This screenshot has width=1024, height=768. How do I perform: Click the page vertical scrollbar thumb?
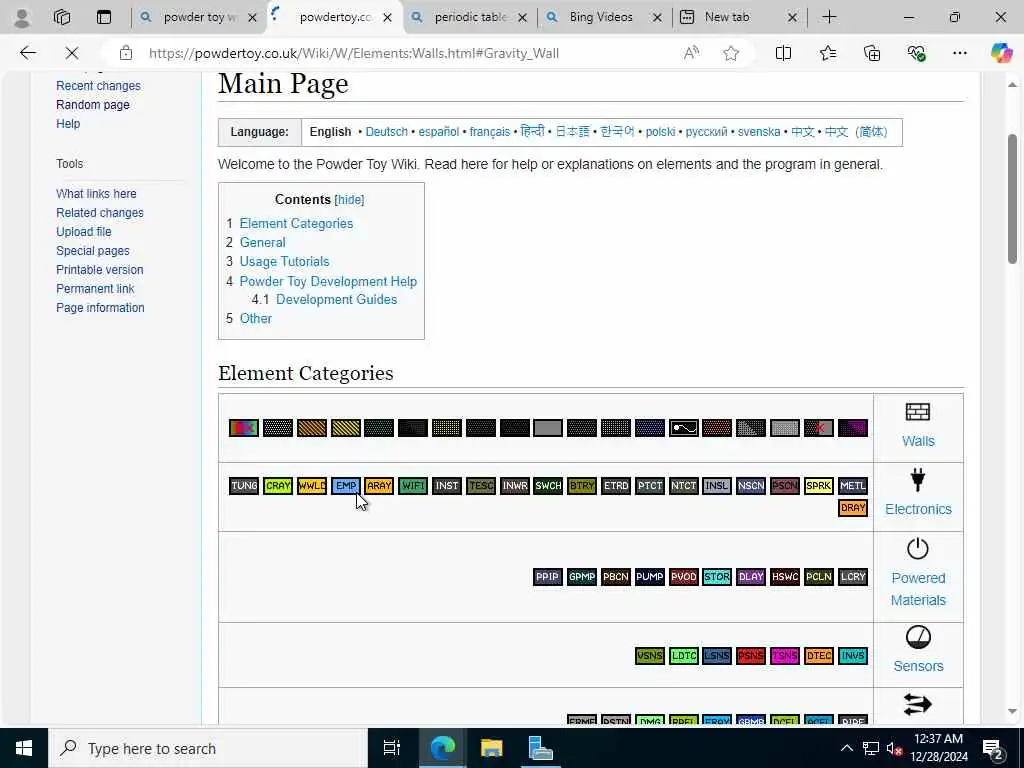tap(1012, 199)
